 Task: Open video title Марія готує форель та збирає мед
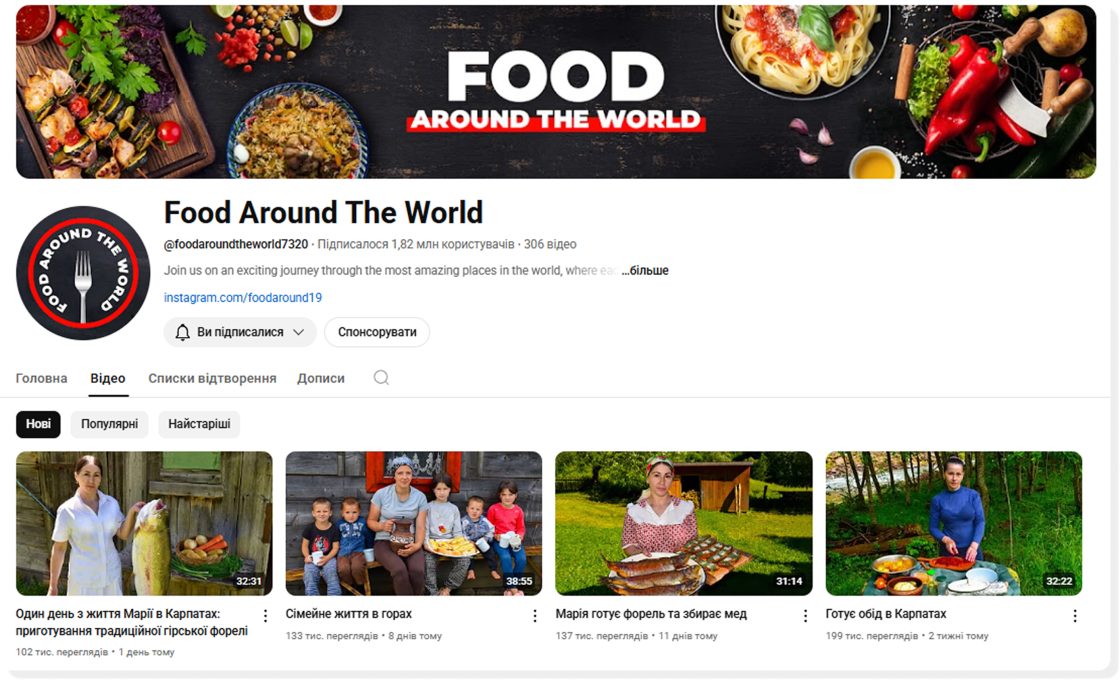651,614
